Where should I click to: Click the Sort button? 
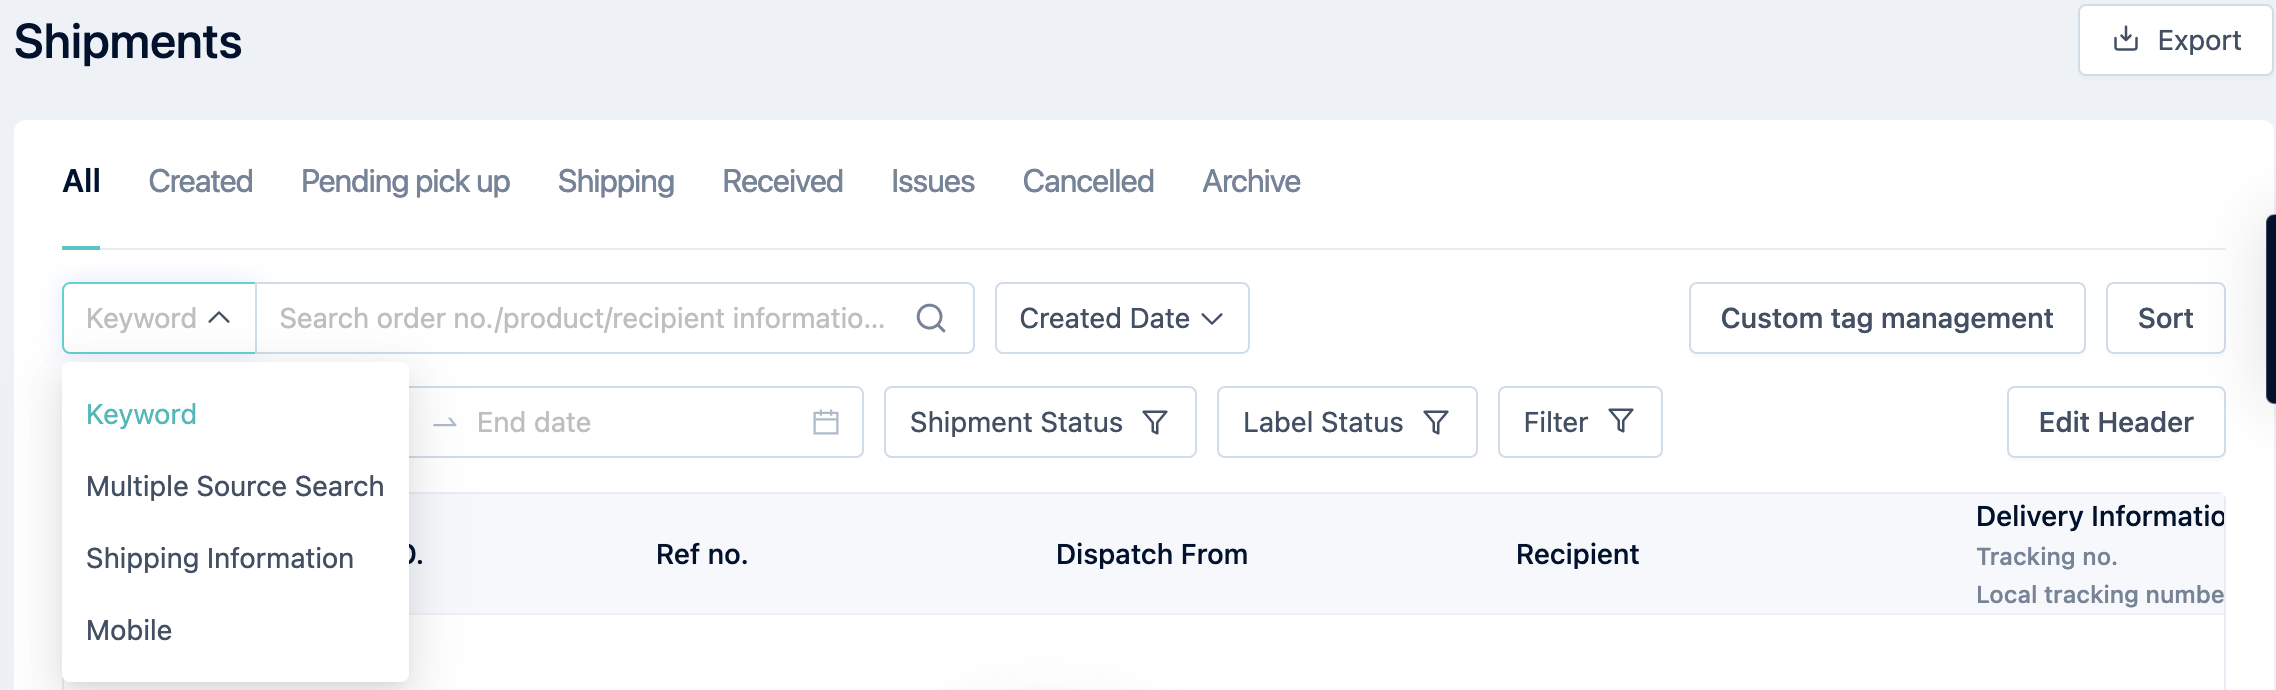tap(2165, 318)
